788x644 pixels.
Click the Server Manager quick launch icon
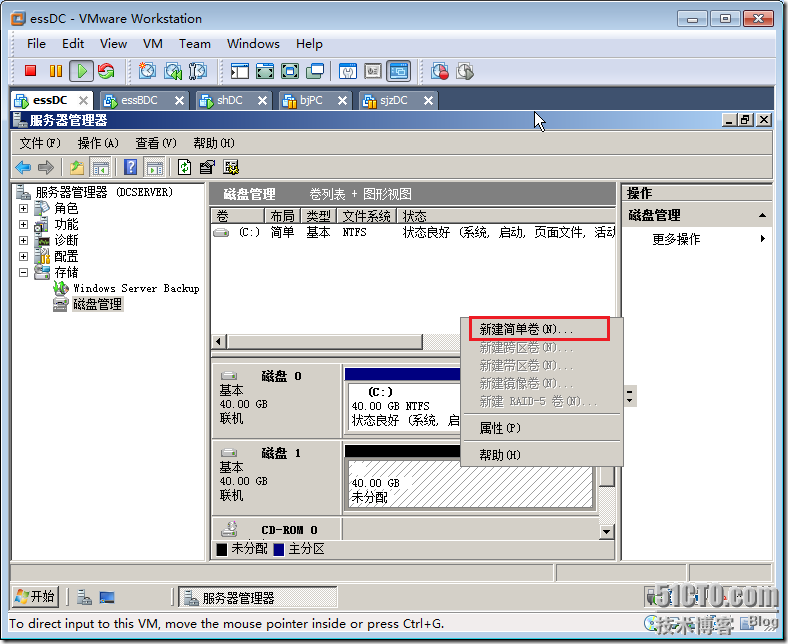click(84, 597)
